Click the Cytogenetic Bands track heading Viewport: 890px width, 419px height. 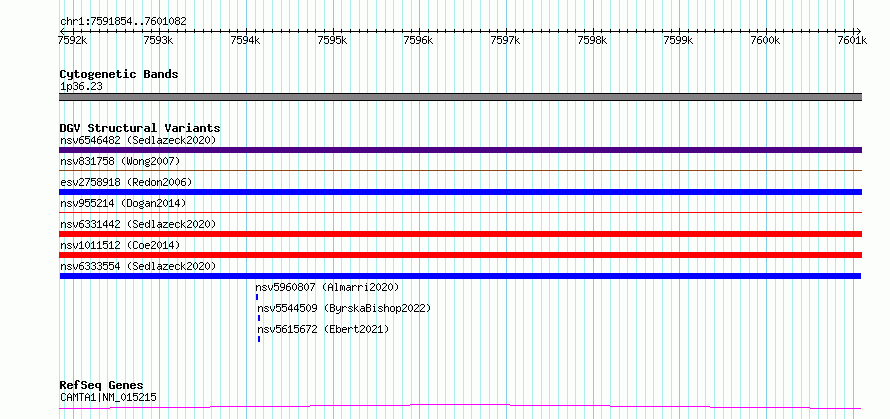click(x=119, y=74)
